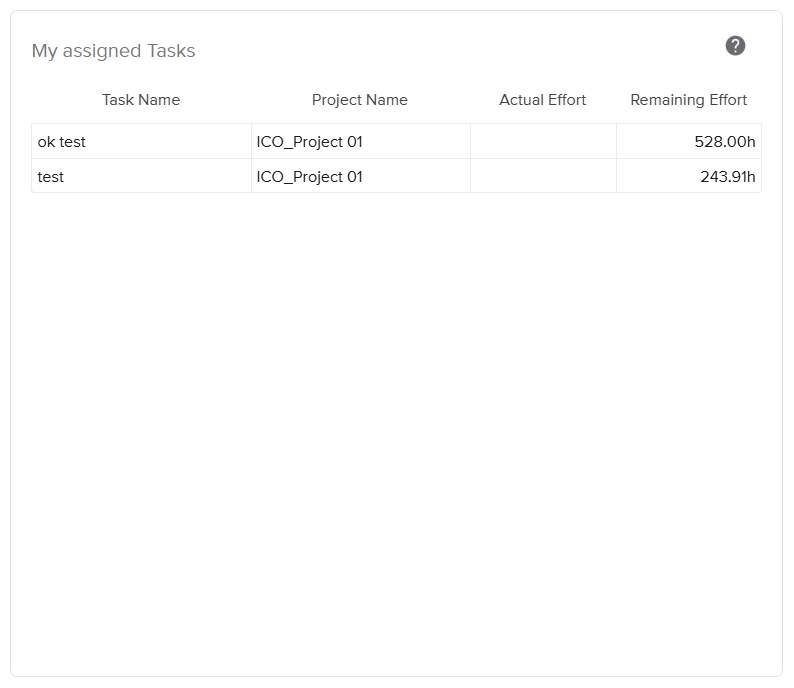
Task: Sort by the Task Name column header
Action: point(141,100)
